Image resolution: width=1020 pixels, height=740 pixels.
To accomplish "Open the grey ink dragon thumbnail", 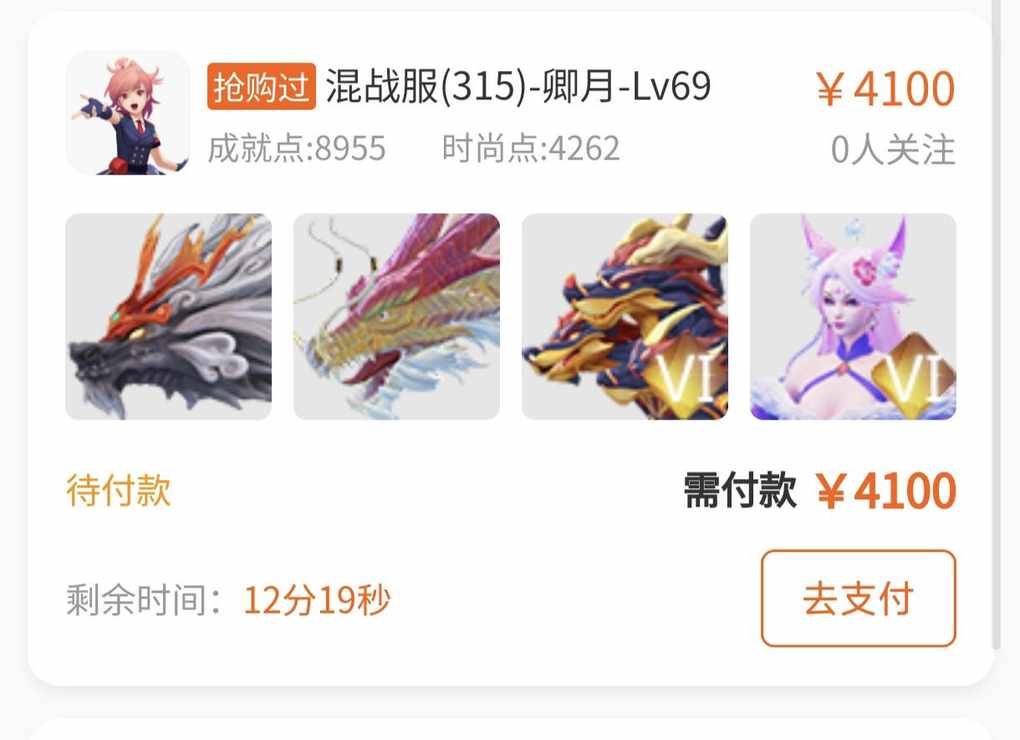I will click(168, 317).
